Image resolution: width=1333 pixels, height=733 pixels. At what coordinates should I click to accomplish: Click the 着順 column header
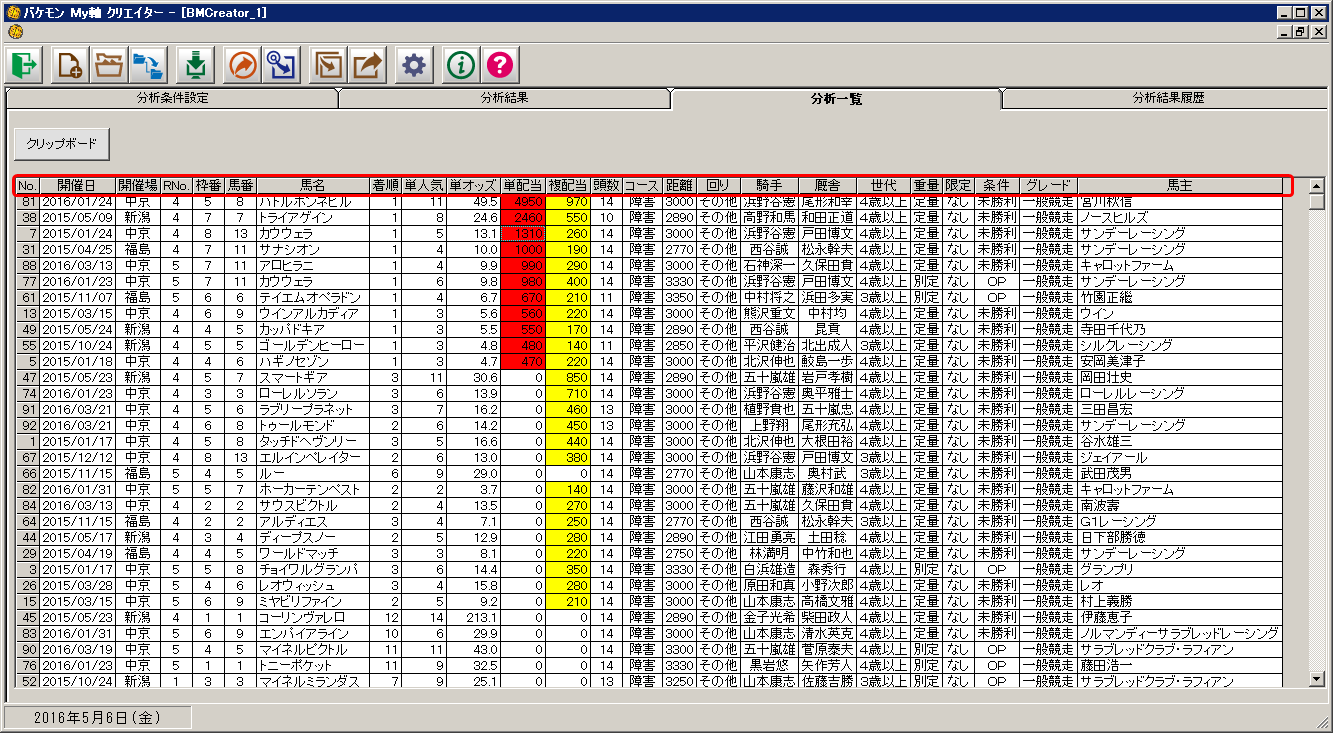tap(385, 185)
